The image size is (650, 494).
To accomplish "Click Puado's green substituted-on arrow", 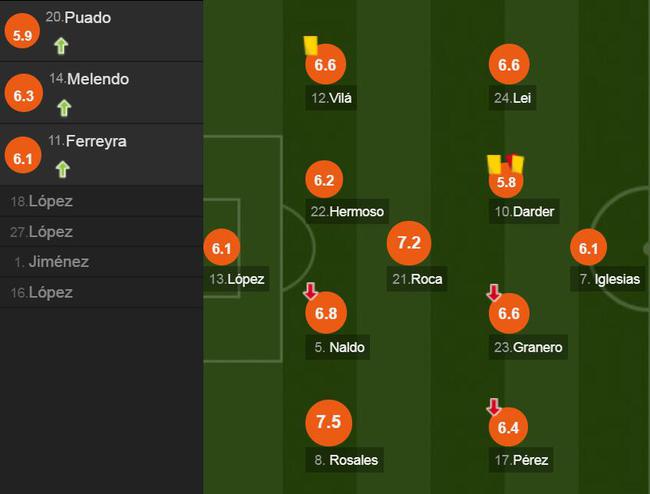I will point(61,46).
